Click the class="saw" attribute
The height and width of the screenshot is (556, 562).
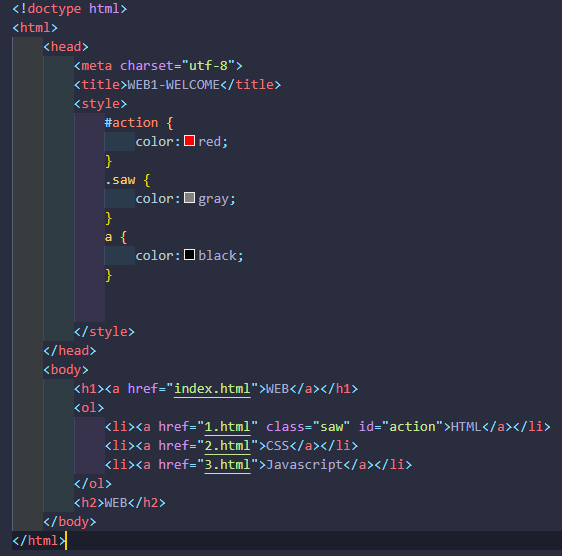(x=308, y=427)
